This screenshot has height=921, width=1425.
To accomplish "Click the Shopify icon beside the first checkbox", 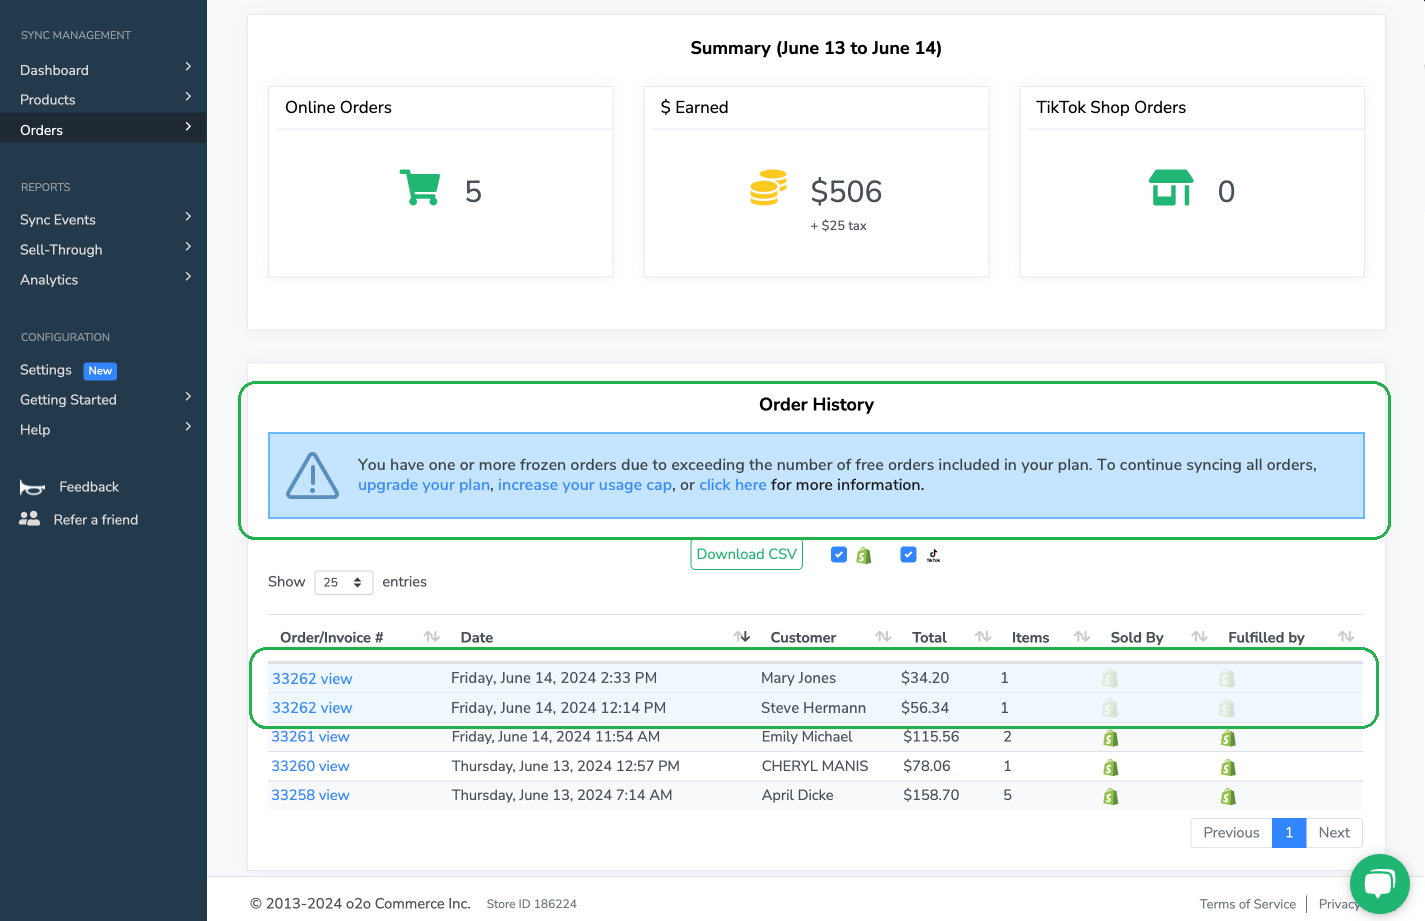I will [864, 555].
